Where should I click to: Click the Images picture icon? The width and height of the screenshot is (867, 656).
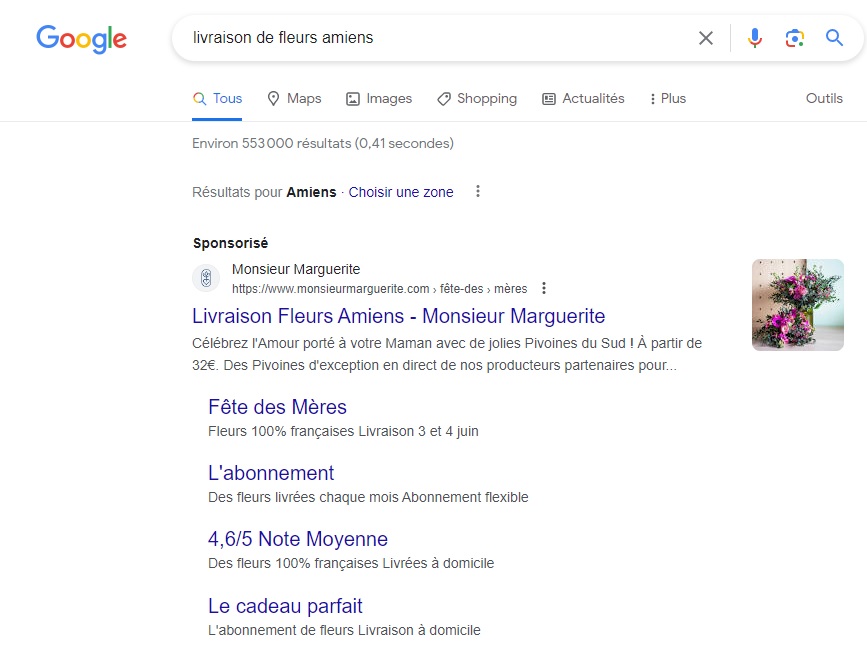click(x=353, y=99)
